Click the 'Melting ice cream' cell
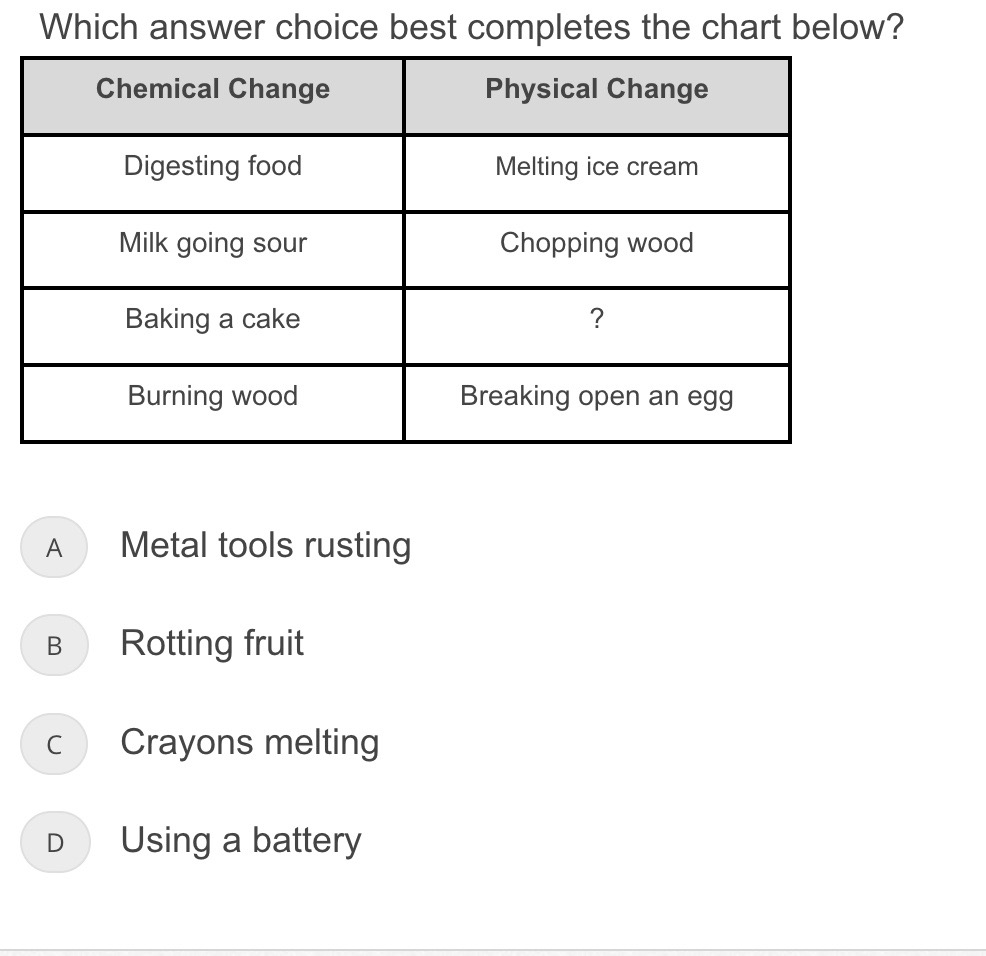986x956 pixels. (597, 174)
